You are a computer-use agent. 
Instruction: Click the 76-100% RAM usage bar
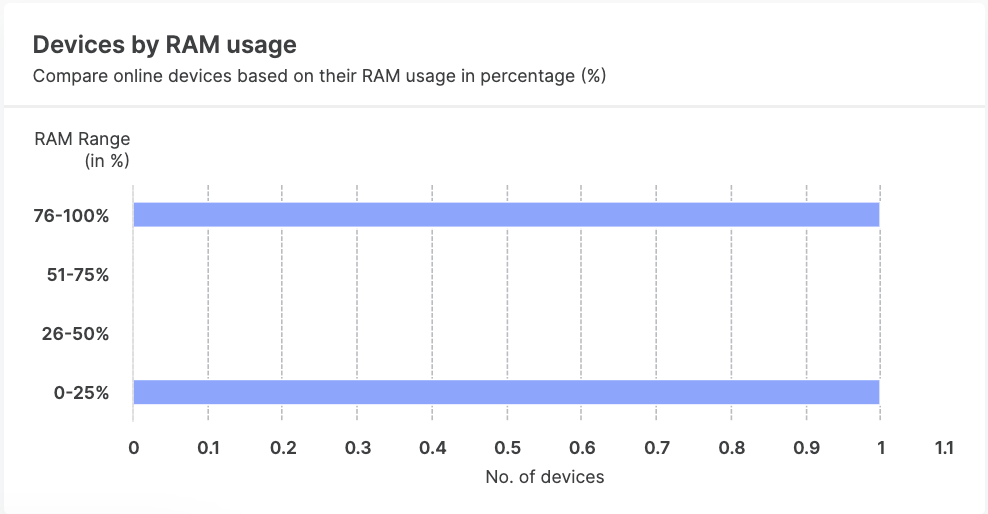[506, 215]
